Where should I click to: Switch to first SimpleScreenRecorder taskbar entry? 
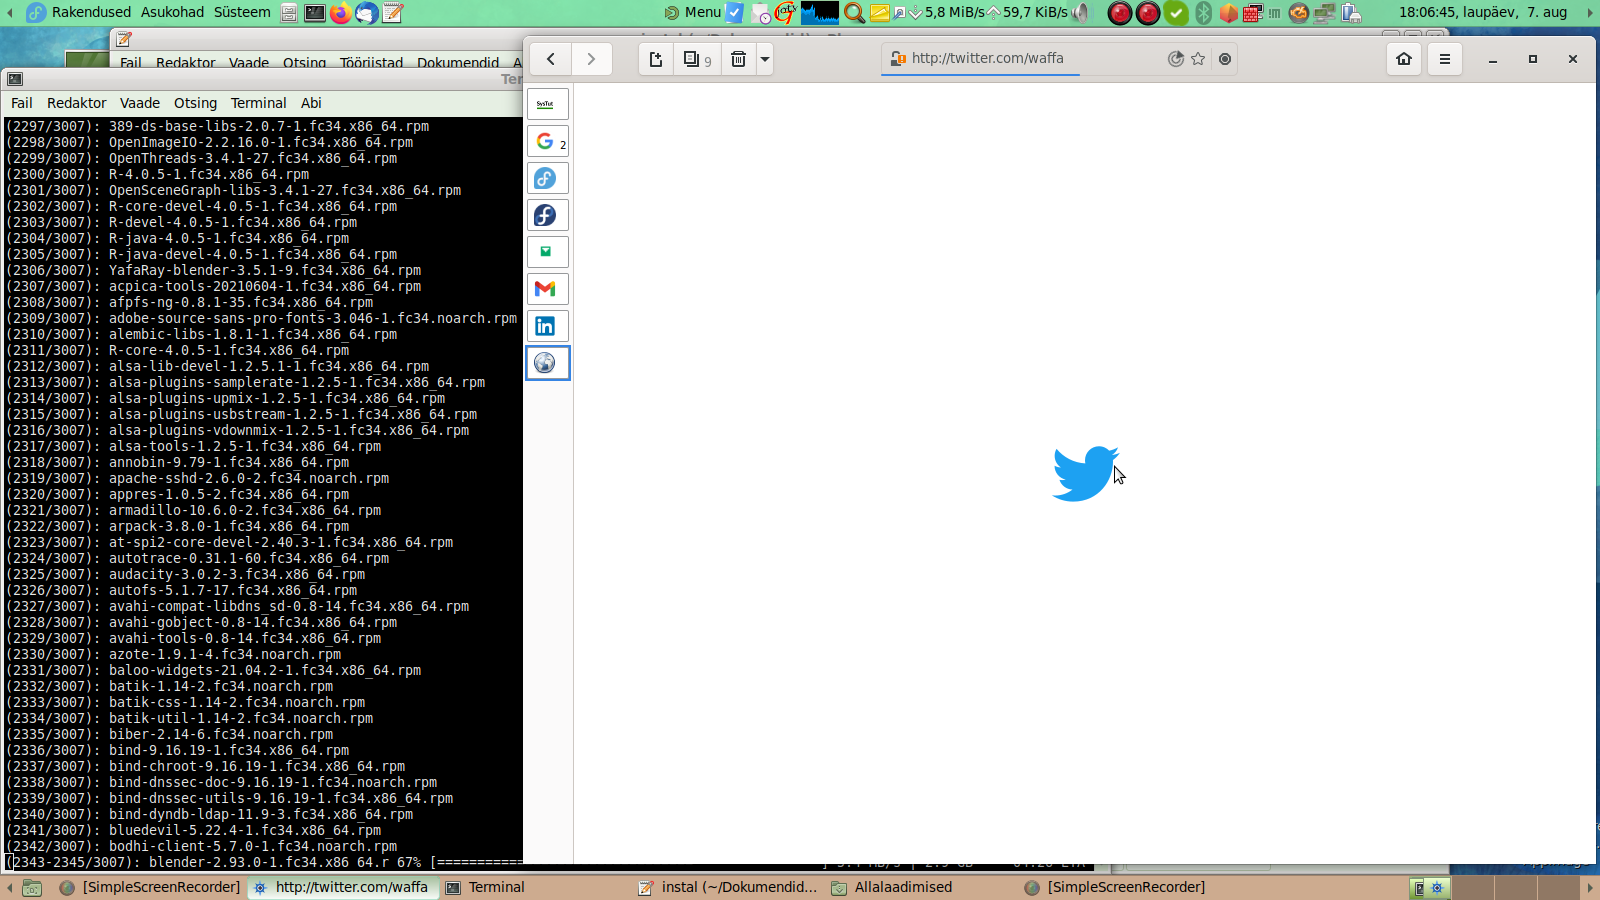pyautogui.click(x=150, y=887)
